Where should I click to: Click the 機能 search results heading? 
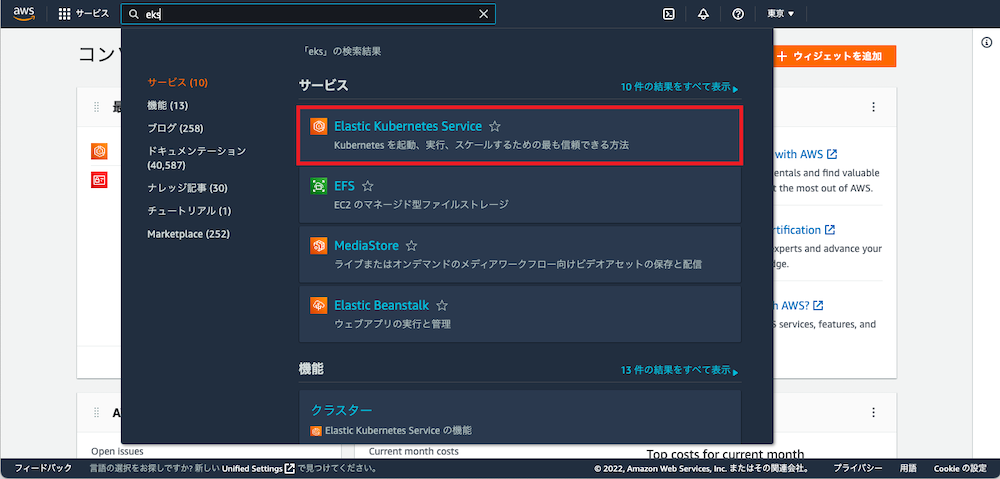click(311, 368)
